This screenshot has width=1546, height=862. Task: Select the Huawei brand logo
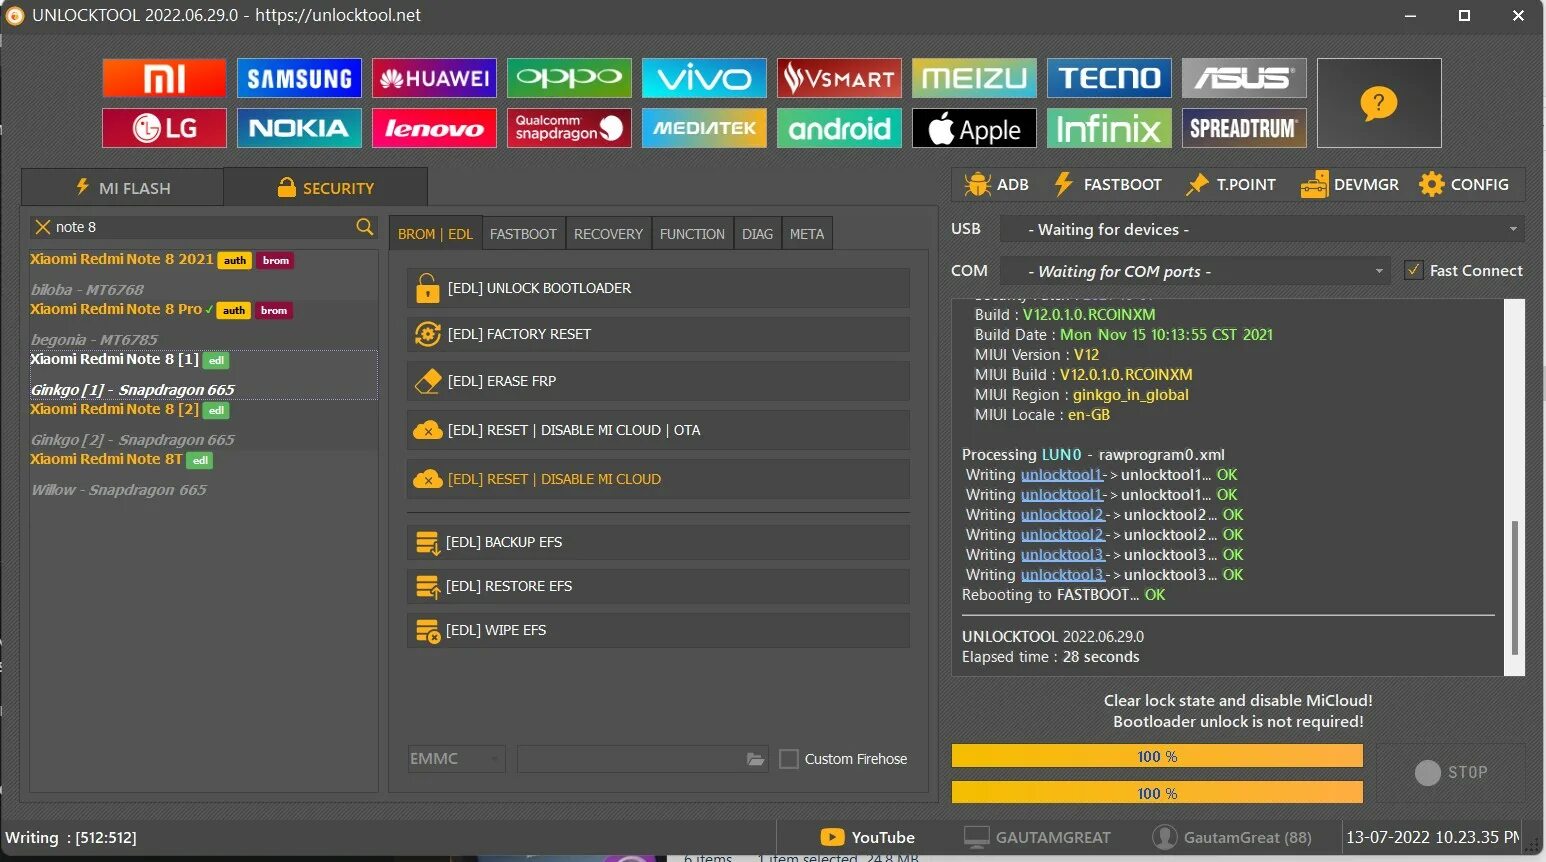[434, 78]
